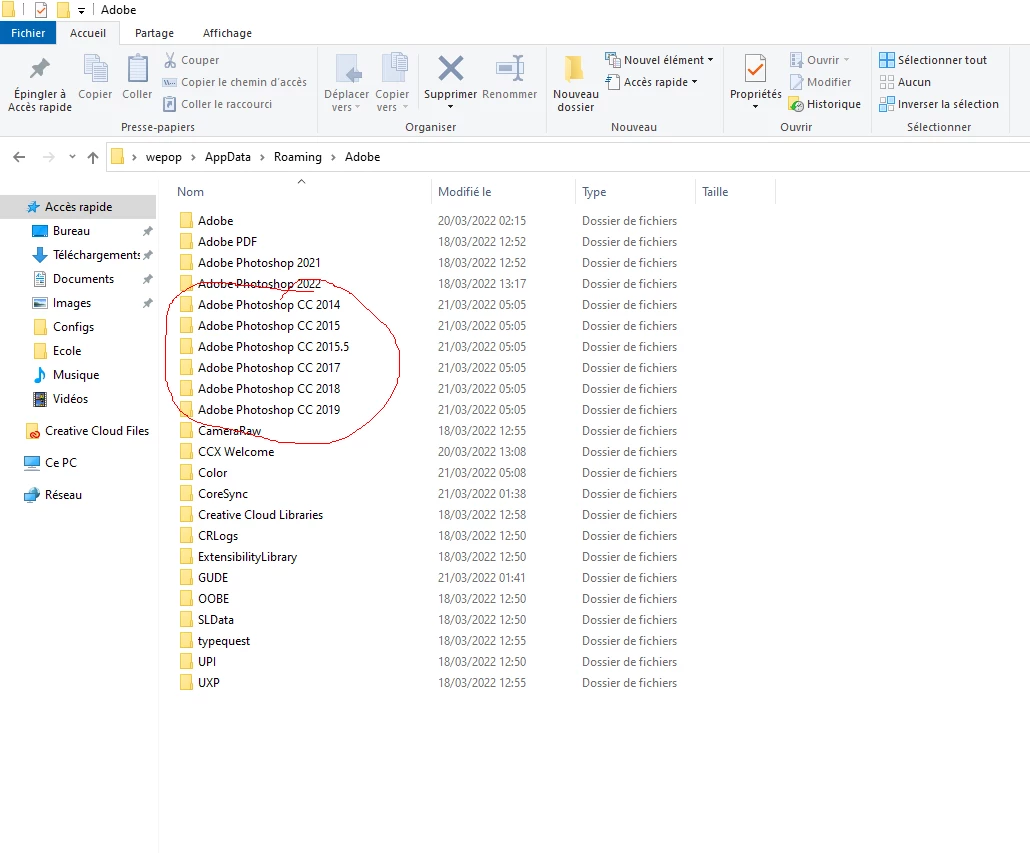Click the Propriétés checkmark icon

point(755,69)
